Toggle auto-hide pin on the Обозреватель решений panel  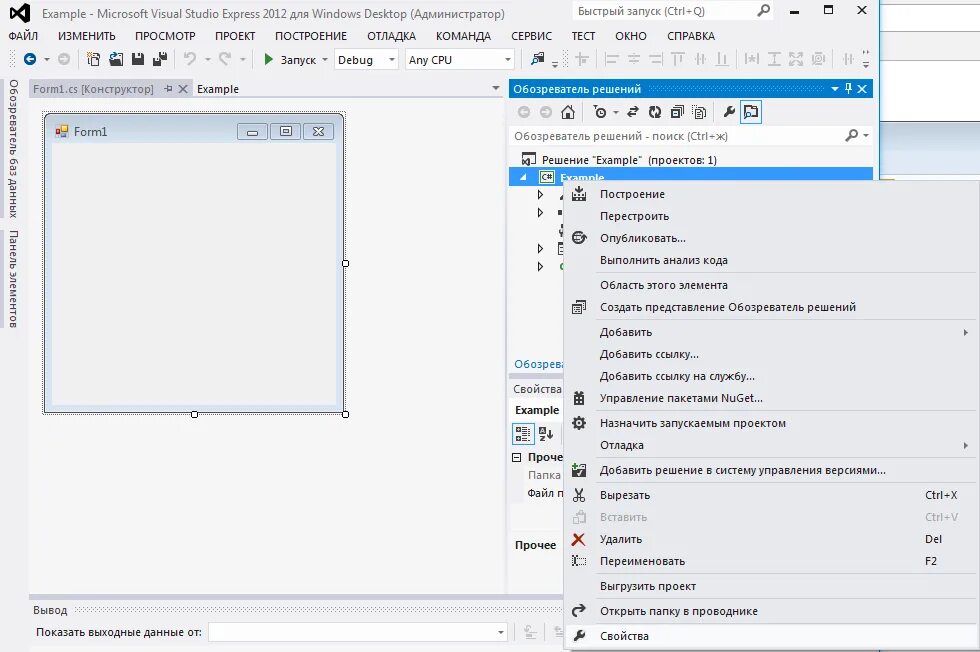coord(848,89)
